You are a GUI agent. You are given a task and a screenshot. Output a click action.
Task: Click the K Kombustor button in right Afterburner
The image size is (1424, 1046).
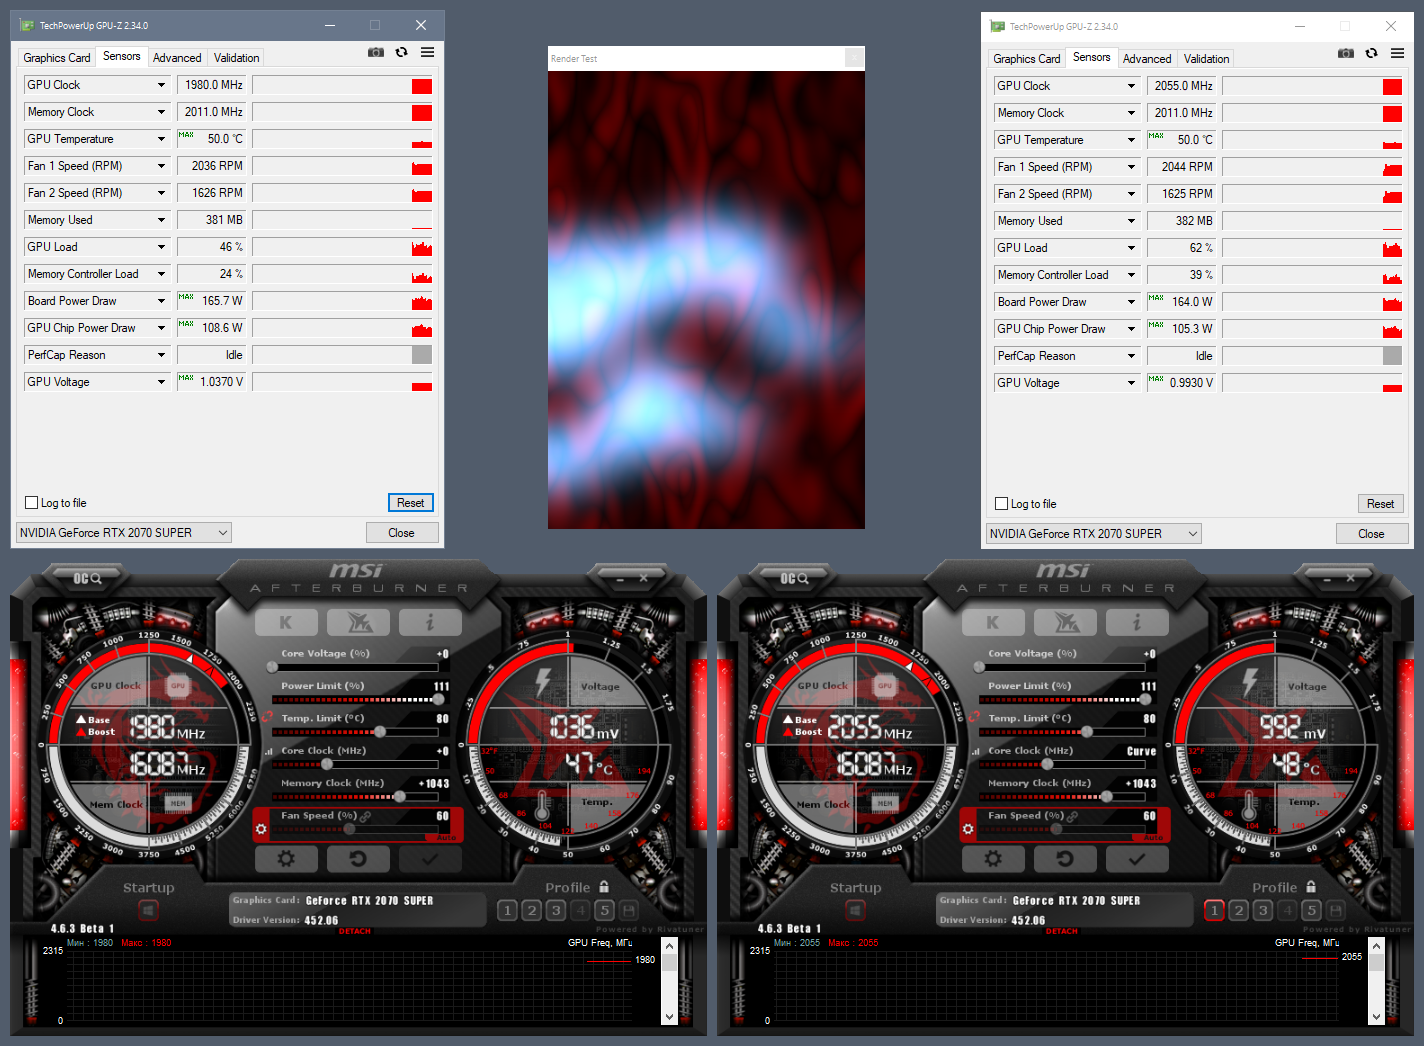(993, 623)
